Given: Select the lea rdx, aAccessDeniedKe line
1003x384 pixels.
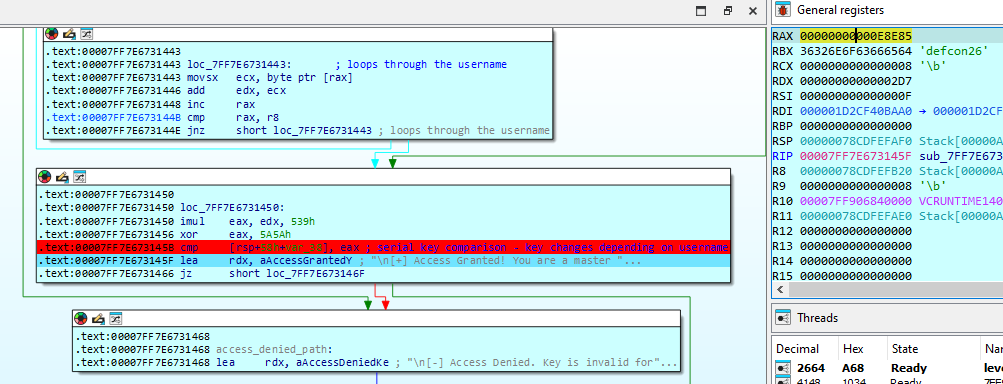Looking at the screenshot, I should tap(375, 363).
